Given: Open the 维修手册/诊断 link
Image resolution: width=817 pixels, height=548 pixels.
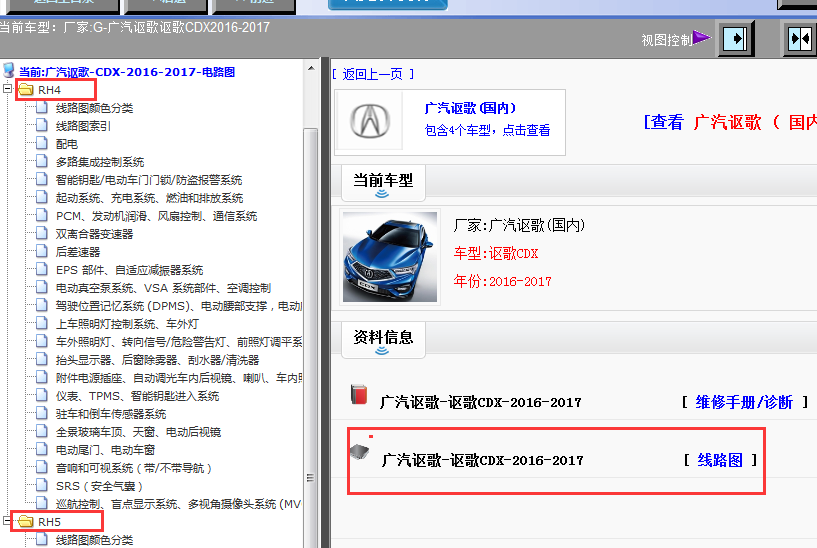Looking at the screenshot, I should click(x=744, y=402).
